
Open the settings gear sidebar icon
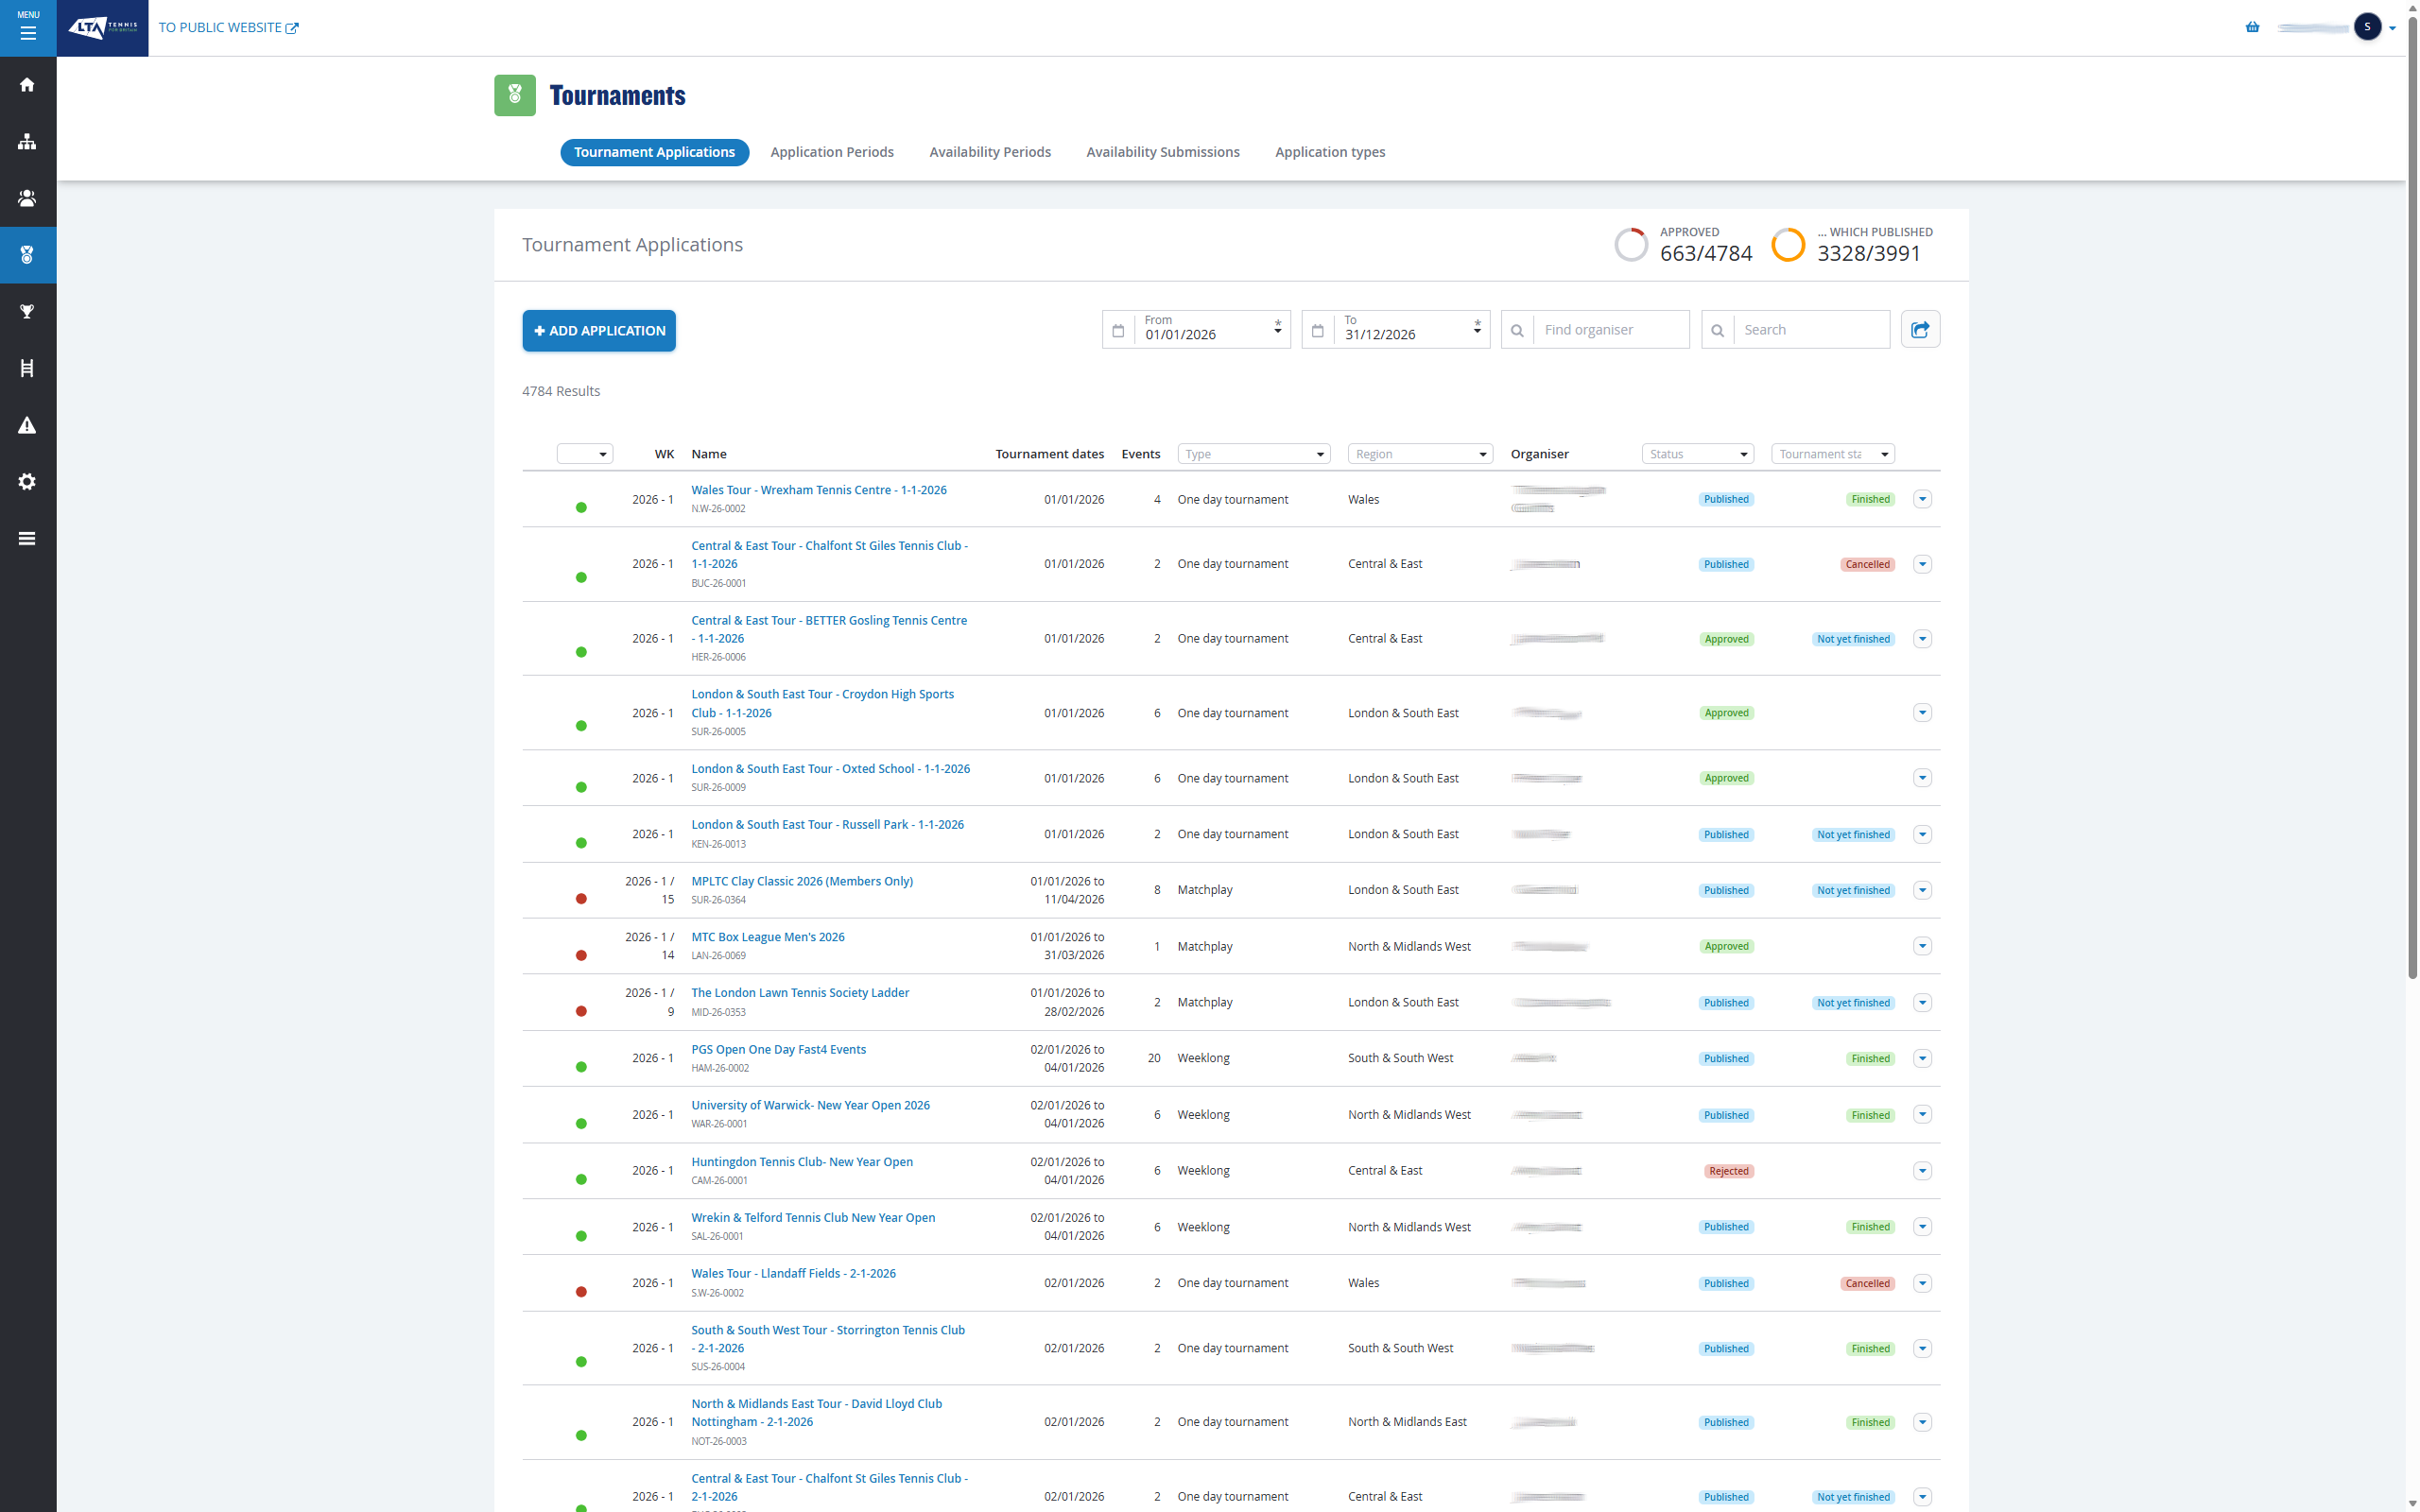[x=28, y=482]
